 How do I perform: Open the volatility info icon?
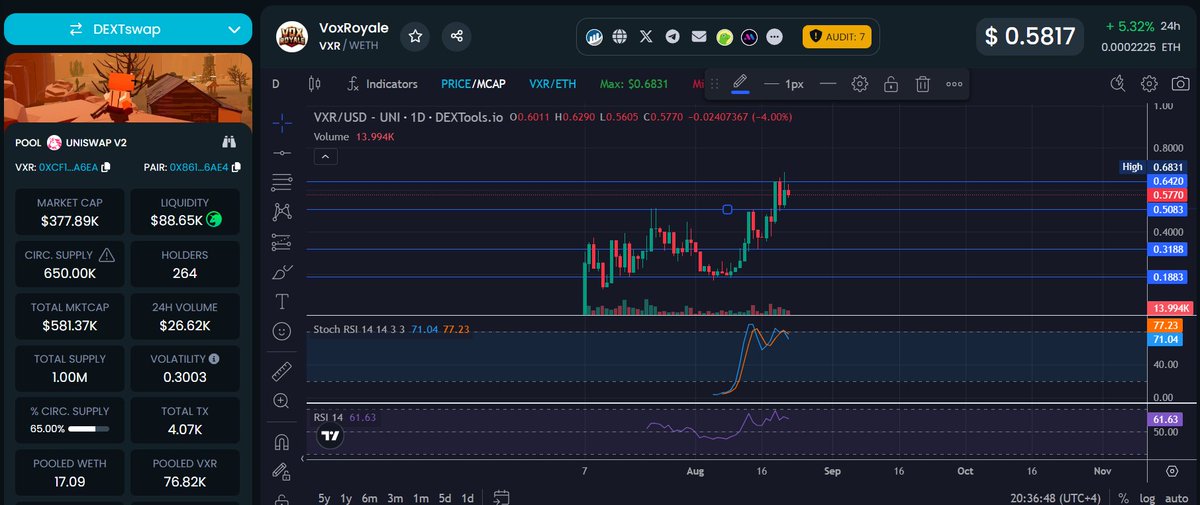(214, 358)
